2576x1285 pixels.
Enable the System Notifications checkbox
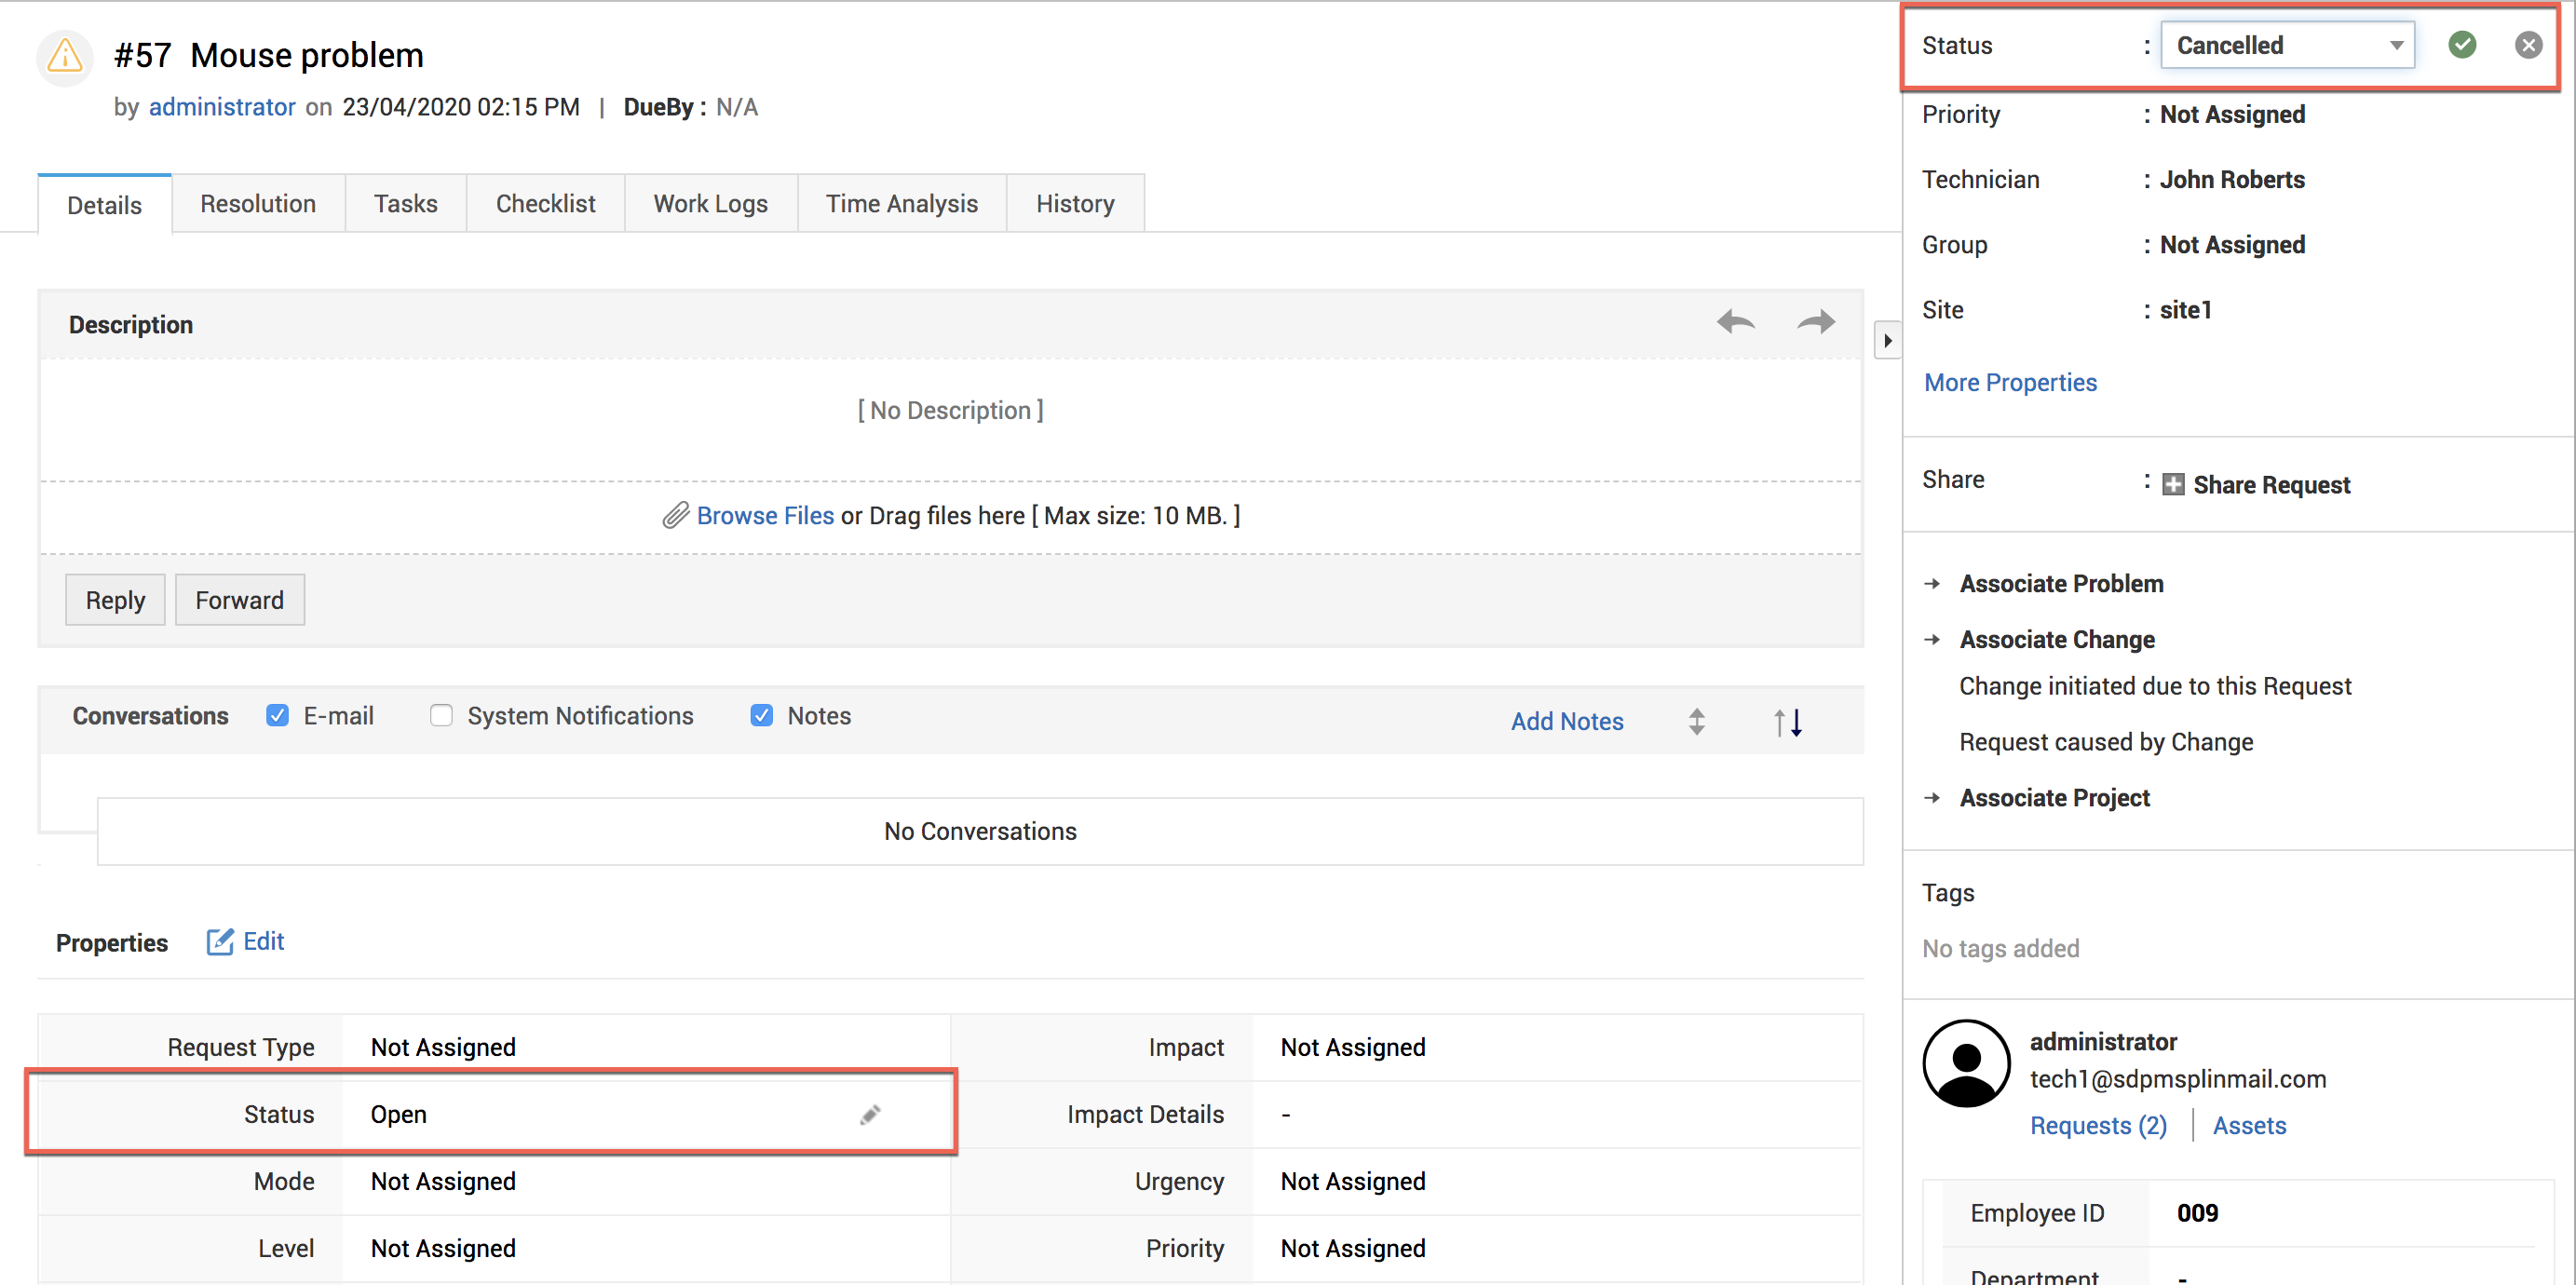tap(441, 715)
